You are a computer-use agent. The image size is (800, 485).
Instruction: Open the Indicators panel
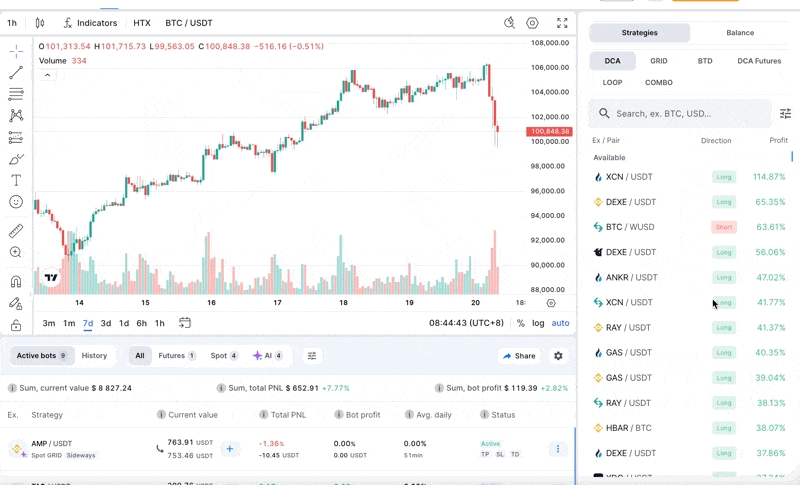89,23
